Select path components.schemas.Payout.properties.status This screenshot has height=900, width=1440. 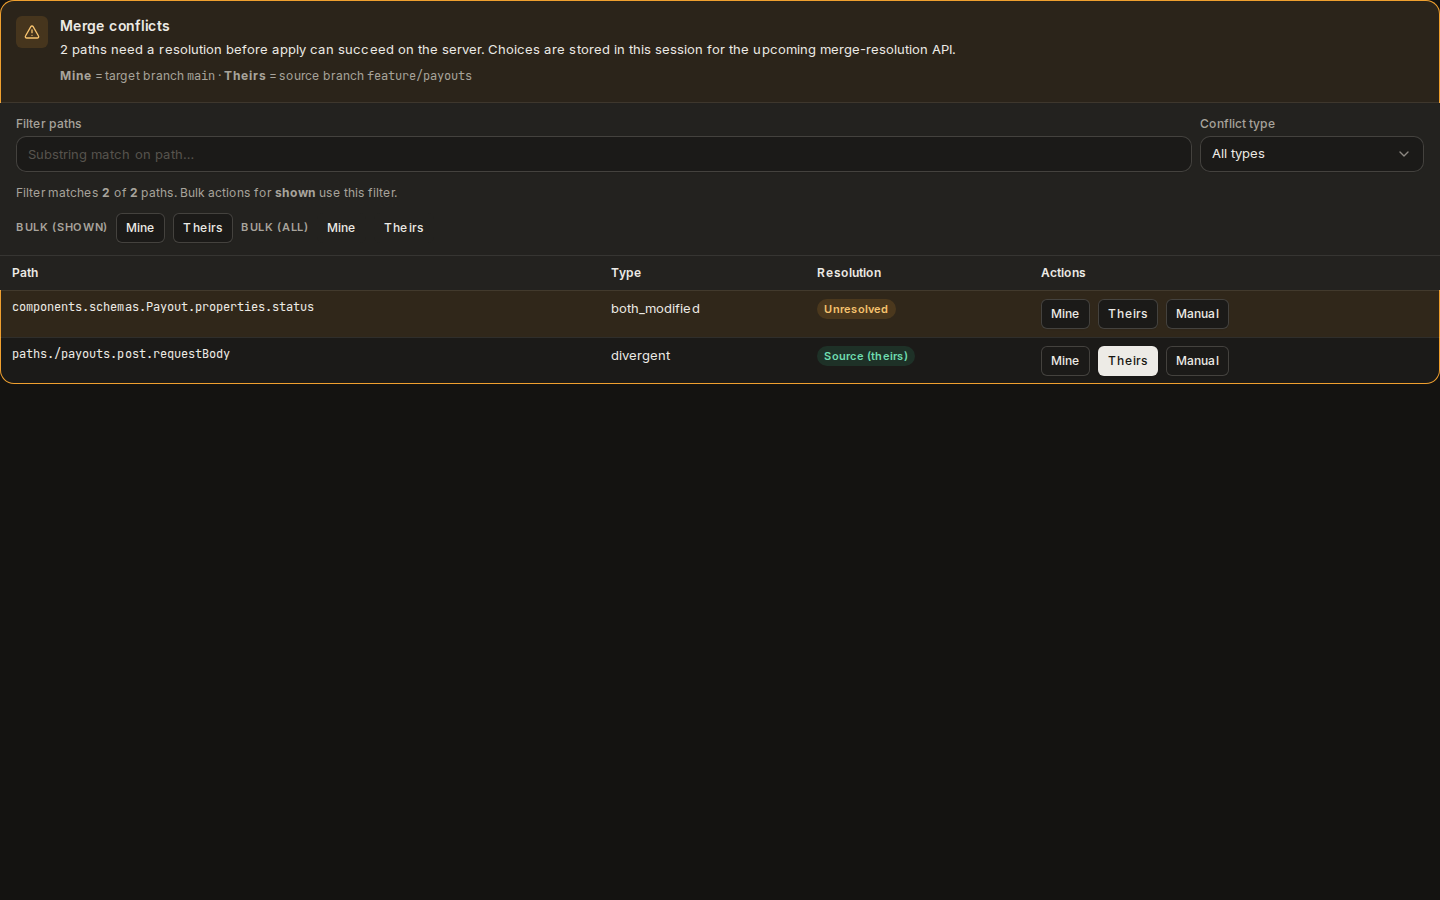[x=163, y=307]
